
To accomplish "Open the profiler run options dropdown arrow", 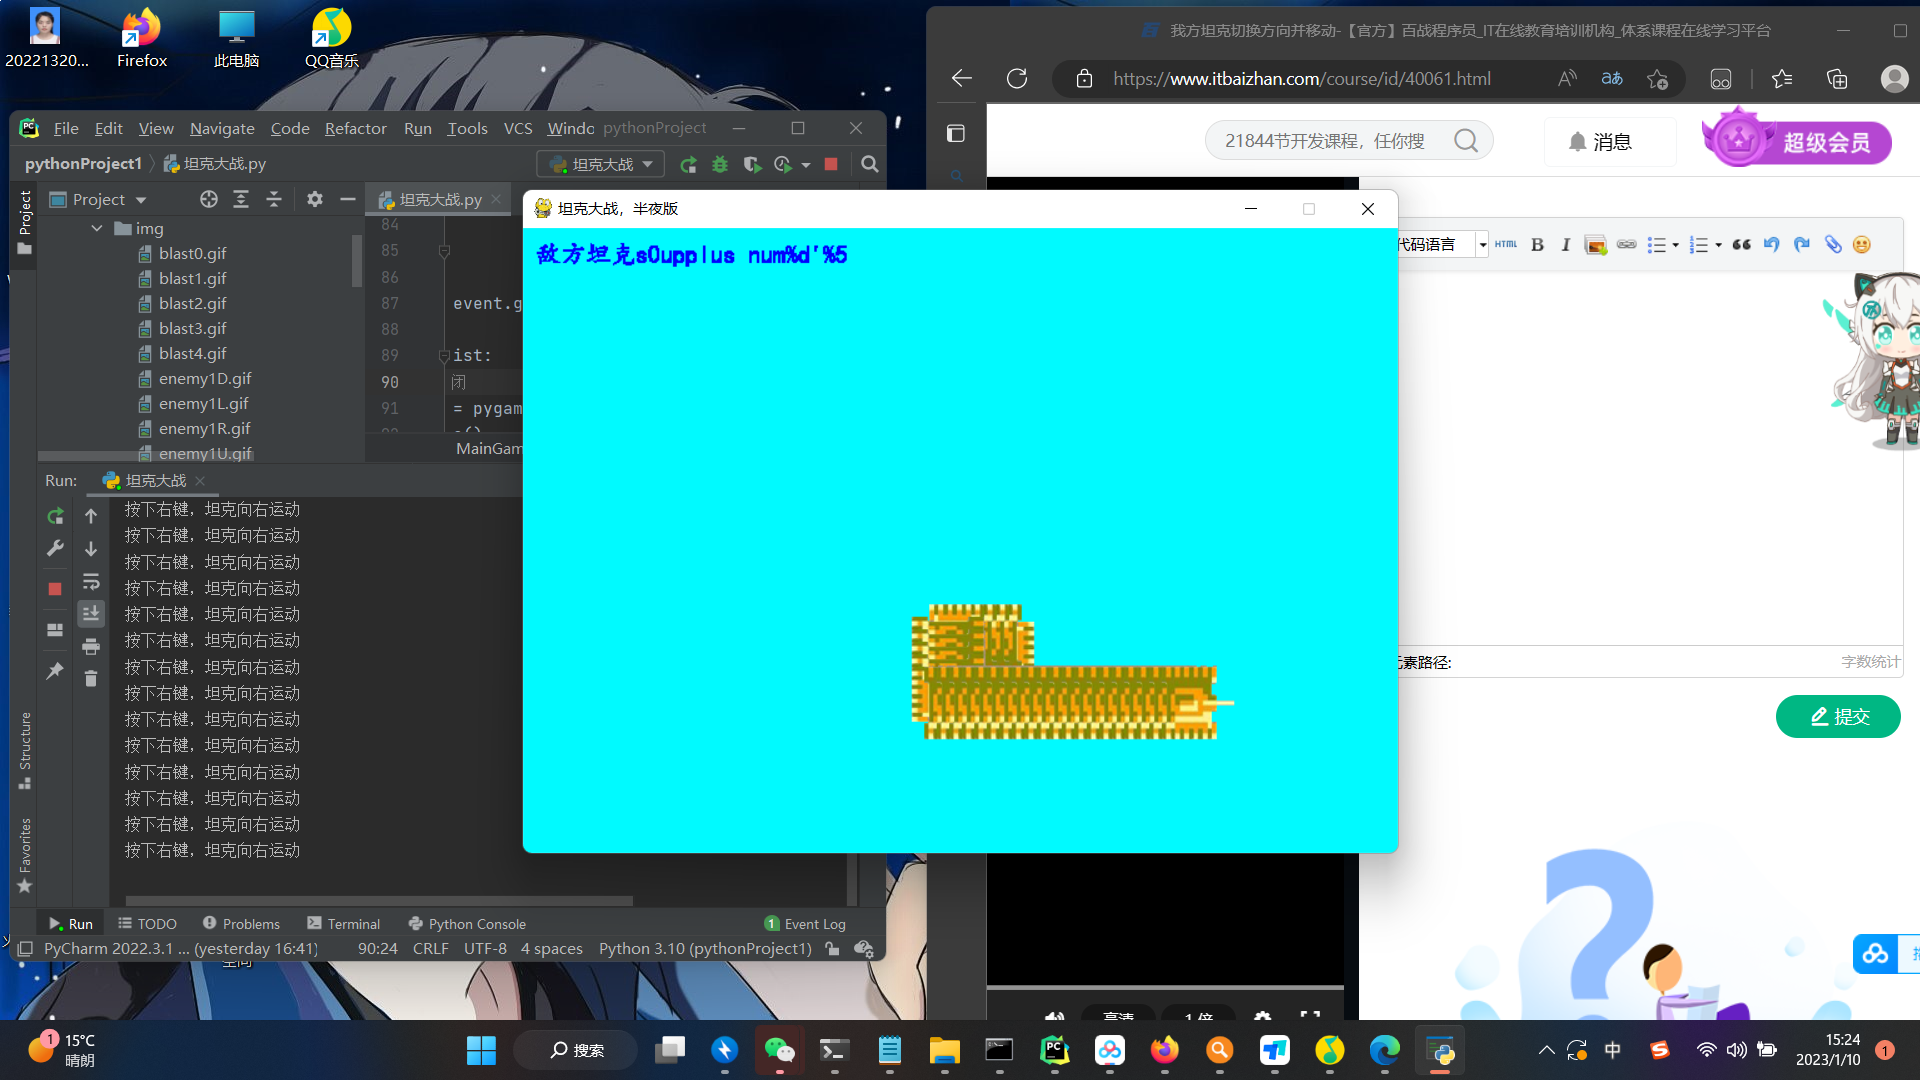I will (806, 165).
